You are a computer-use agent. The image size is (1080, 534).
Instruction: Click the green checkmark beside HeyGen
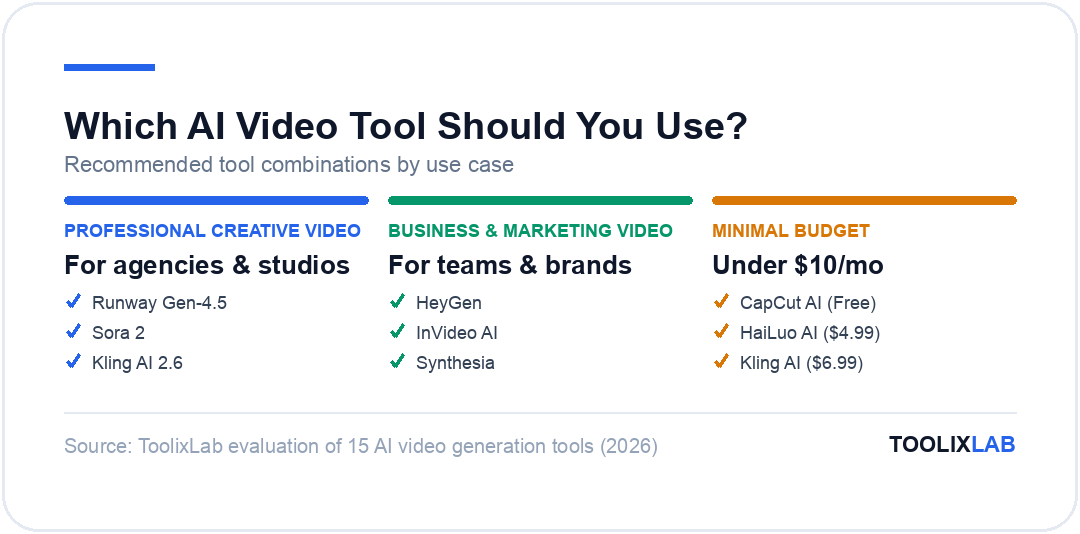(397, 302)
